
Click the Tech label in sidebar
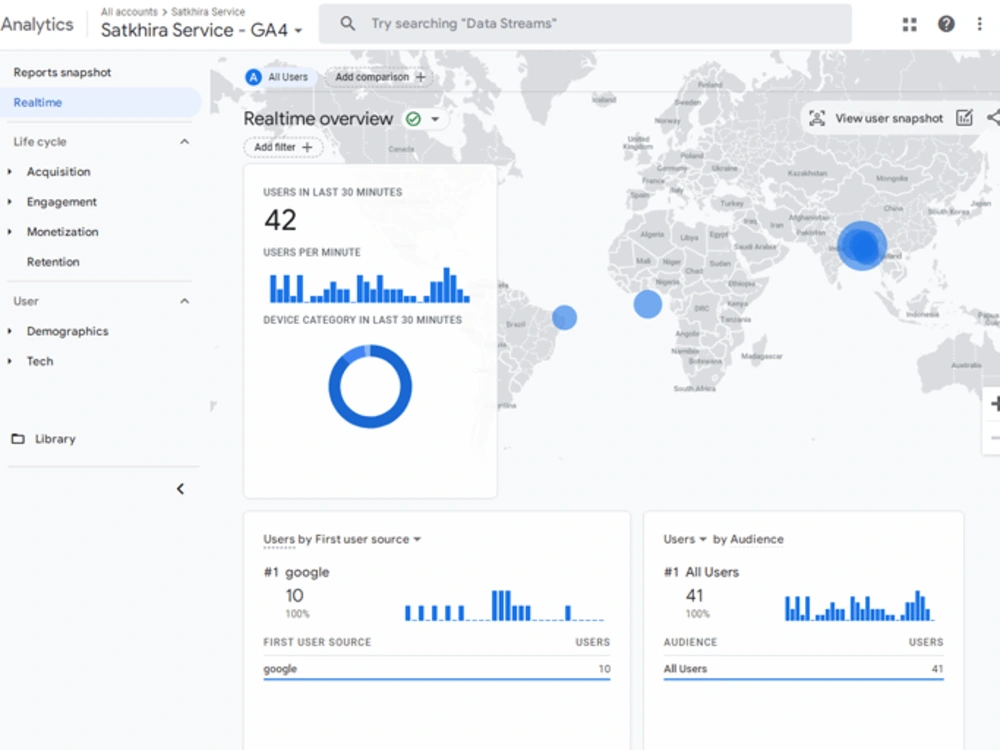(x=40, y=361)
